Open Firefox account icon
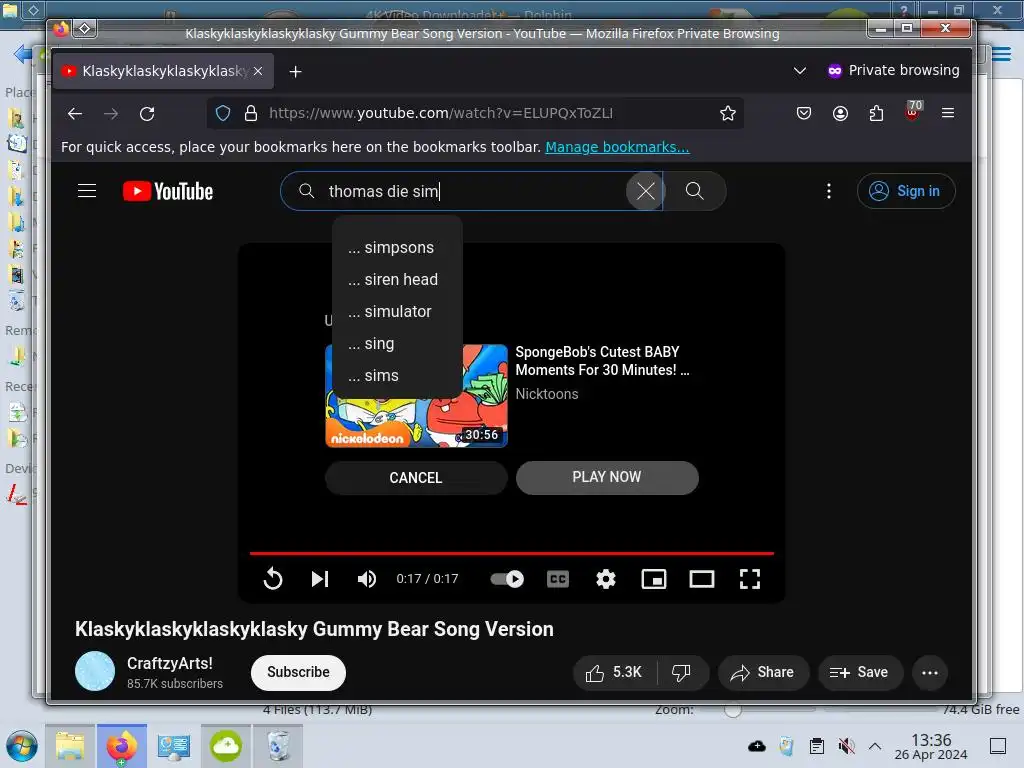Viewport: 1024px width, 768px height. coord(840,114)
